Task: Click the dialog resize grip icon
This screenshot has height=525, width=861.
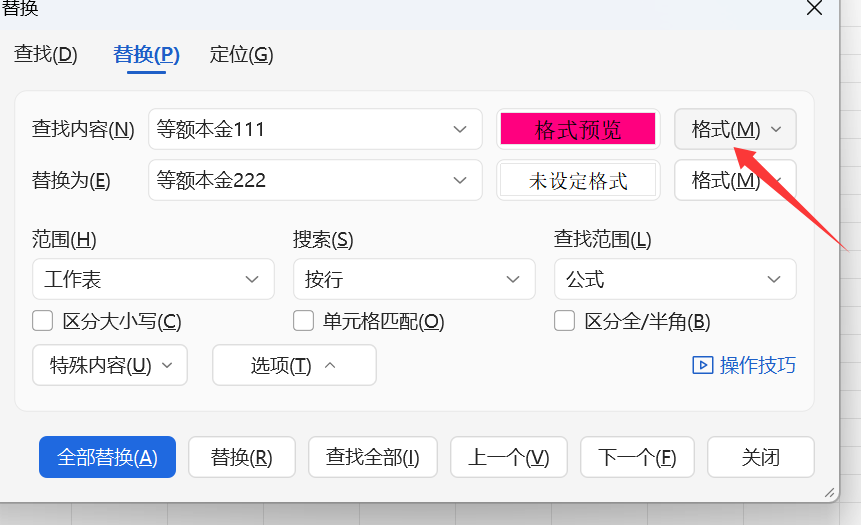Action: click(x=830, y=493)
